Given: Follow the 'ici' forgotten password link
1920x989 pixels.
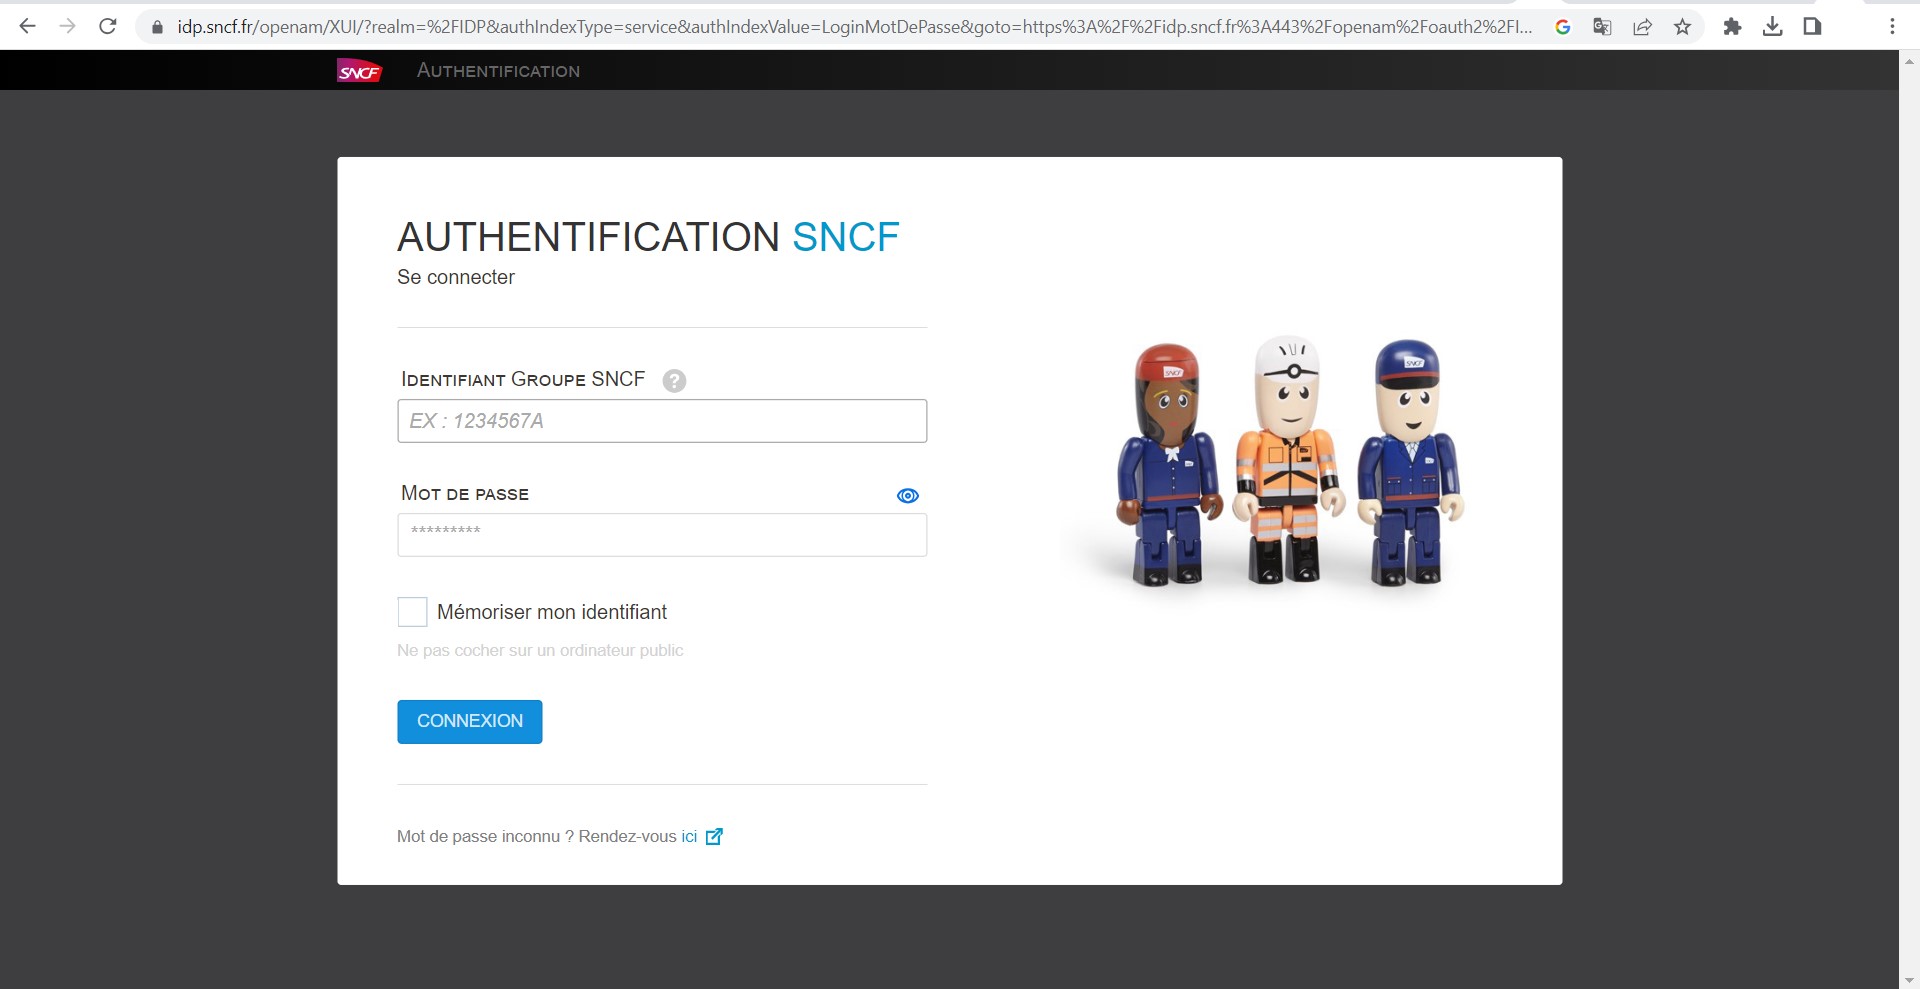Looking at the screenshot, I should tap(689, 837).
